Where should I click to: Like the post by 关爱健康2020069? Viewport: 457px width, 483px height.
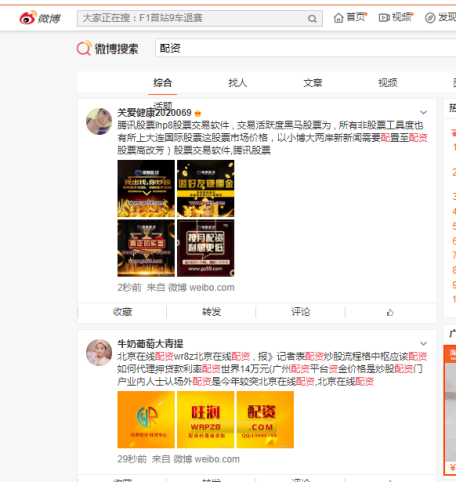click(390, 312)
